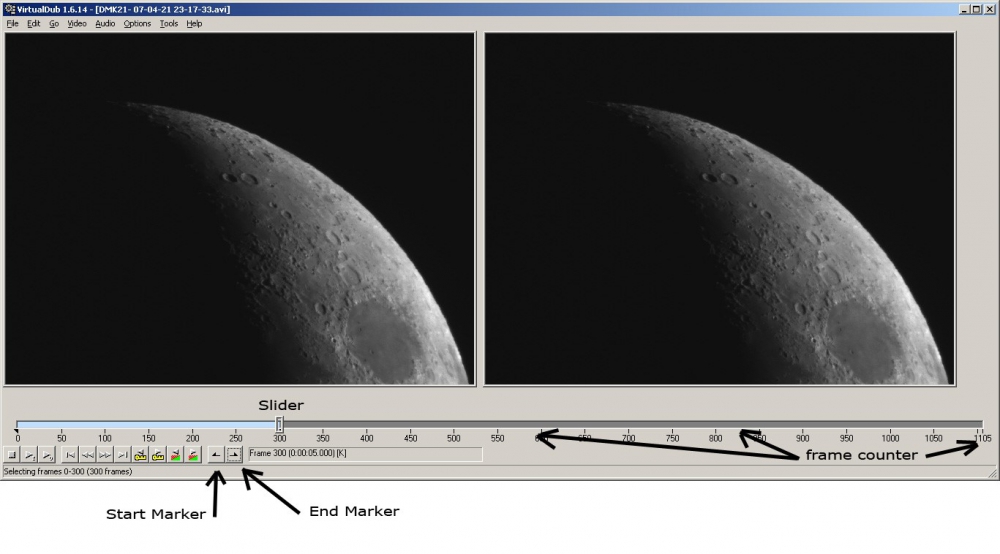Play the output video preview
The height and width of the screenshot is (554, 1000).
coord(47,455)
